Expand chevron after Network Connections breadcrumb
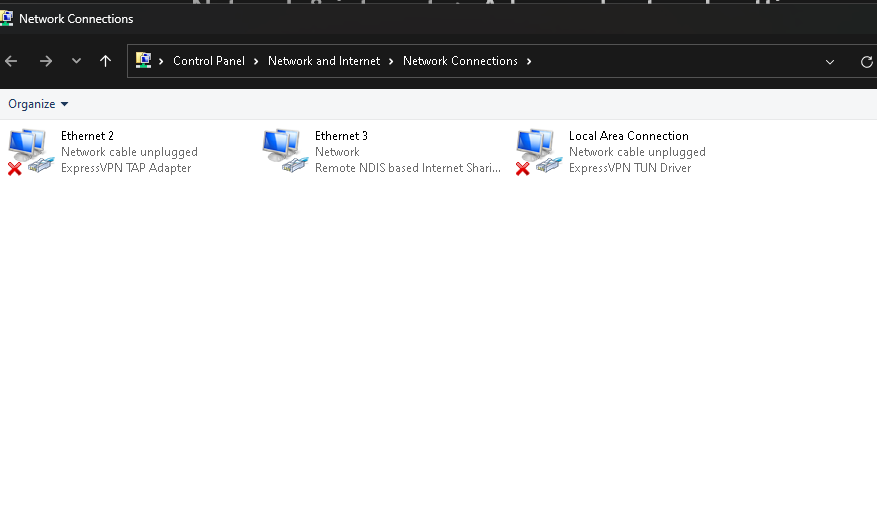Screen dimensions: 877x517 point(529,61)
